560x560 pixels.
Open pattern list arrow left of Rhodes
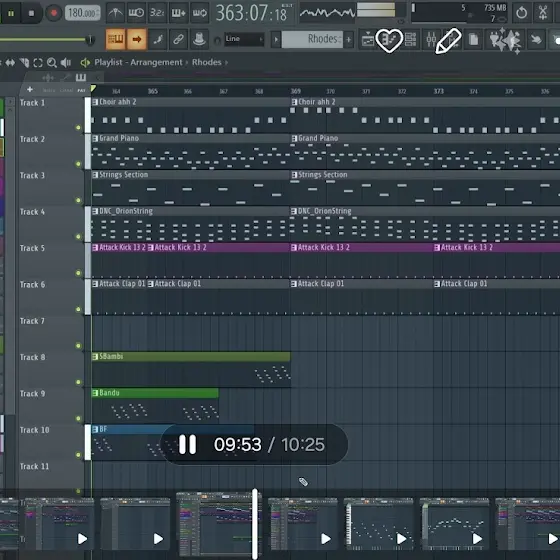(x=276, y=39)
